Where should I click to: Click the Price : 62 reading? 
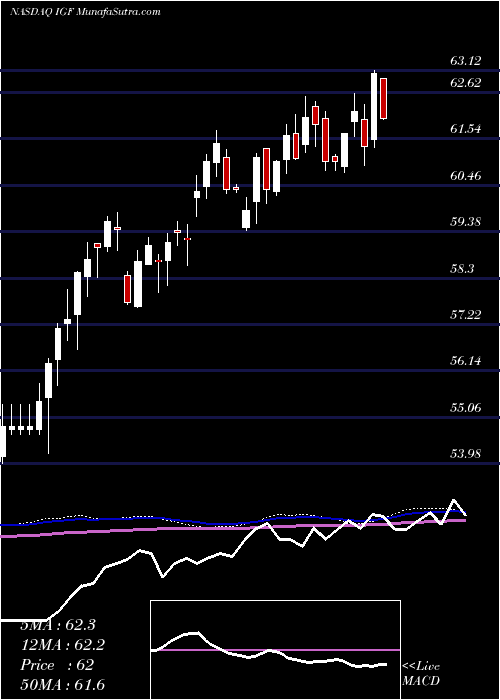[x=57, y=665]
